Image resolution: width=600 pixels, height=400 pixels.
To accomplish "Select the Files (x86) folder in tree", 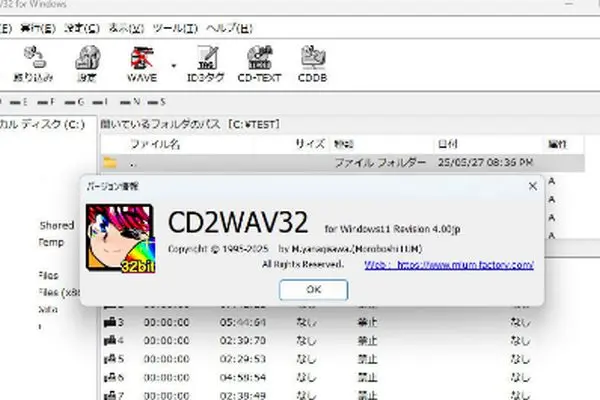I will [59, 292].
